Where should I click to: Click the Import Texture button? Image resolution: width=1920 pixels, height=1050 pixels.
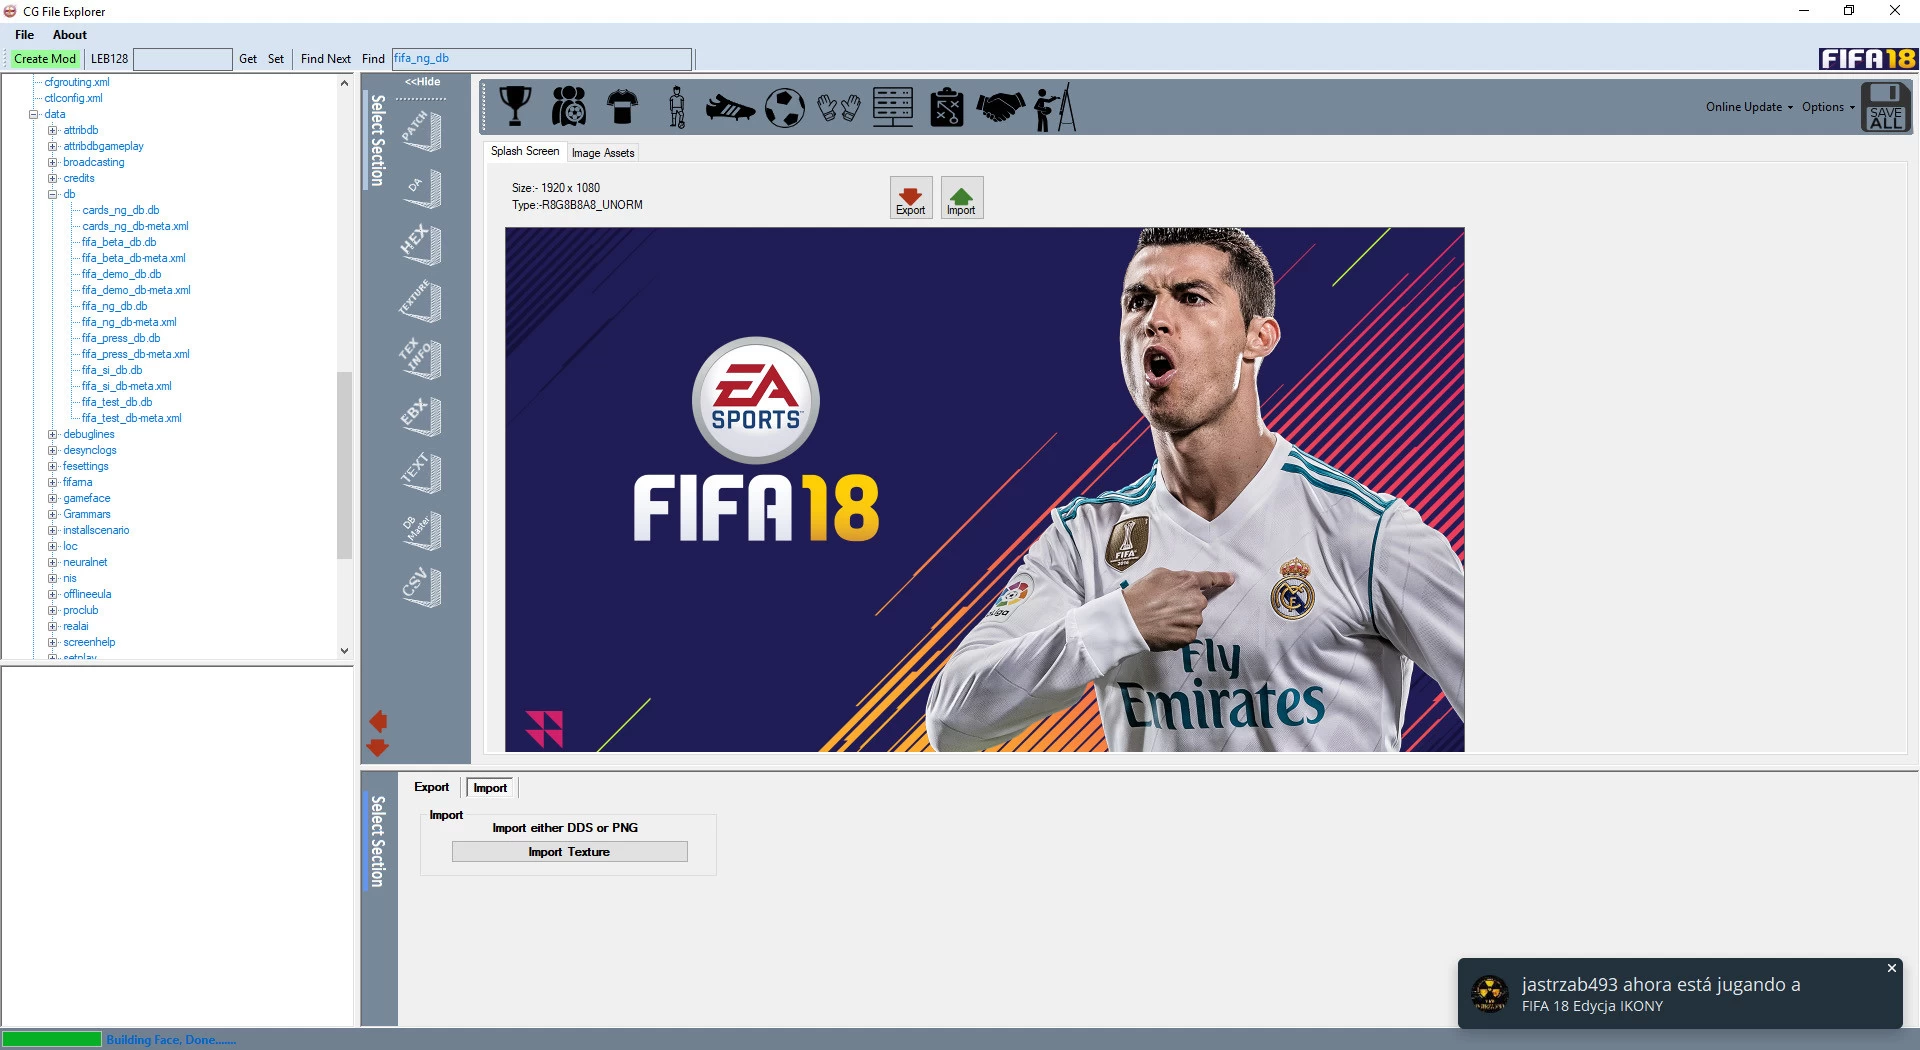pyautogui.click(x=569, y=852)
